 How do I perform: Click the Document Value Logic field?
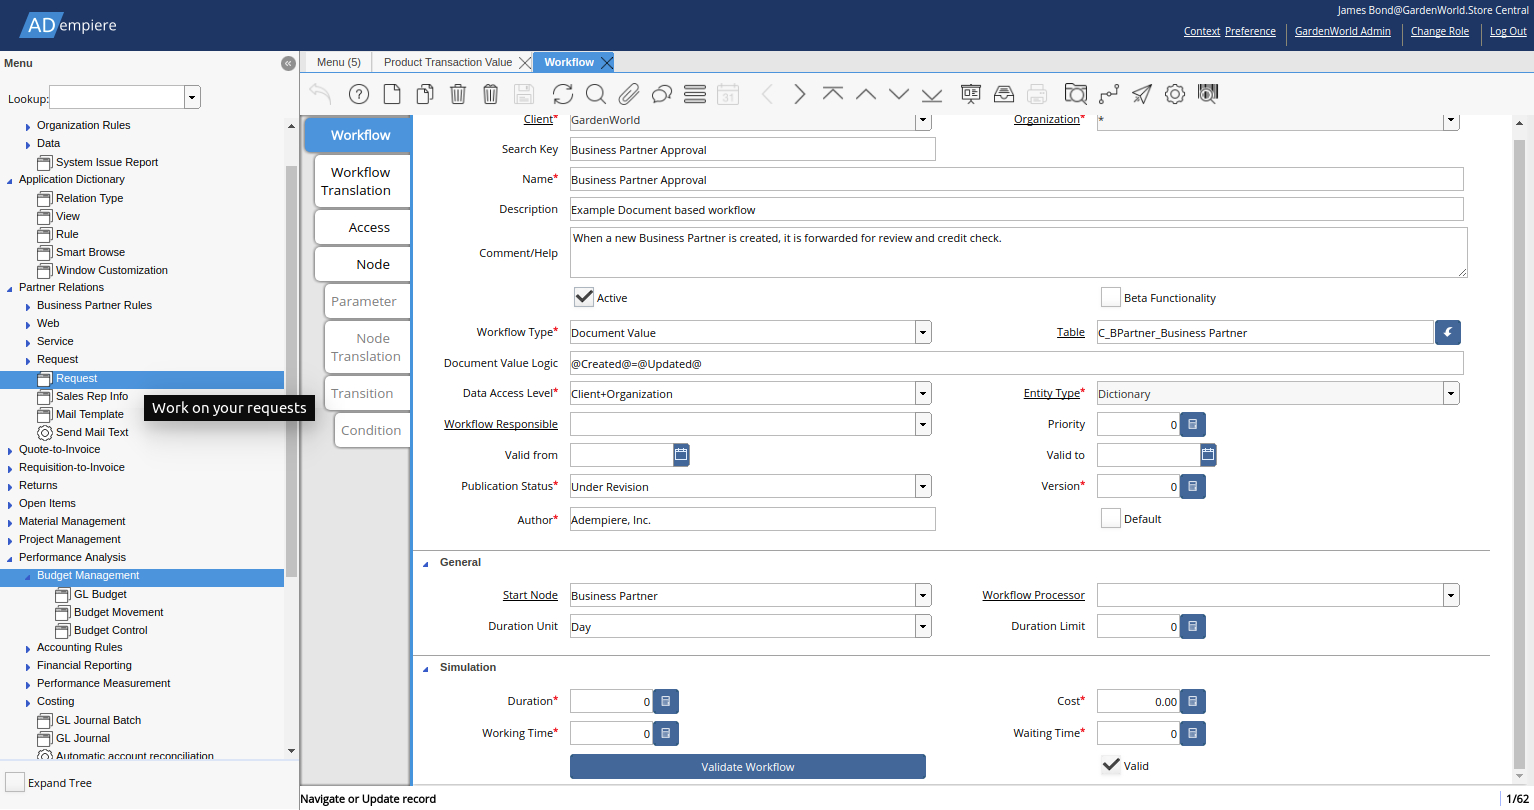tap(1017, 363)
